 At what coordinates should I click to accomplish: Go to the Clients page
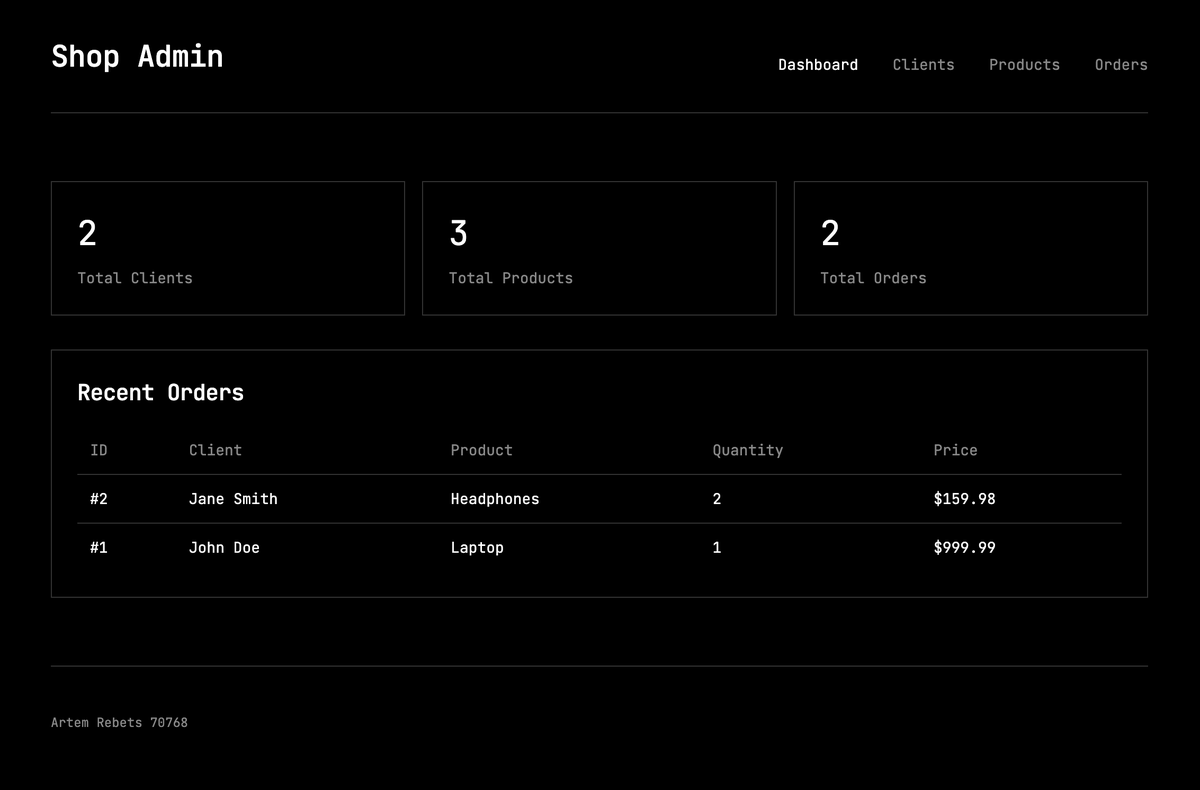923,65
